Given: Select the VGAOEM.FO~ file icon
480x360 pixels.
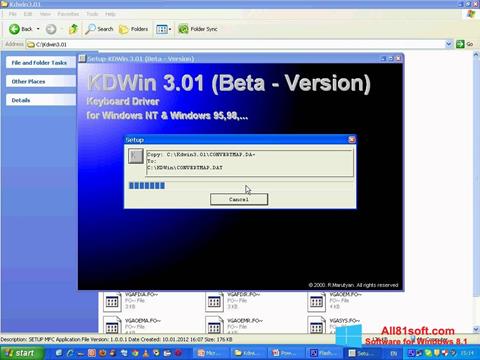Looking at the screenshot, I should [316, 302].
